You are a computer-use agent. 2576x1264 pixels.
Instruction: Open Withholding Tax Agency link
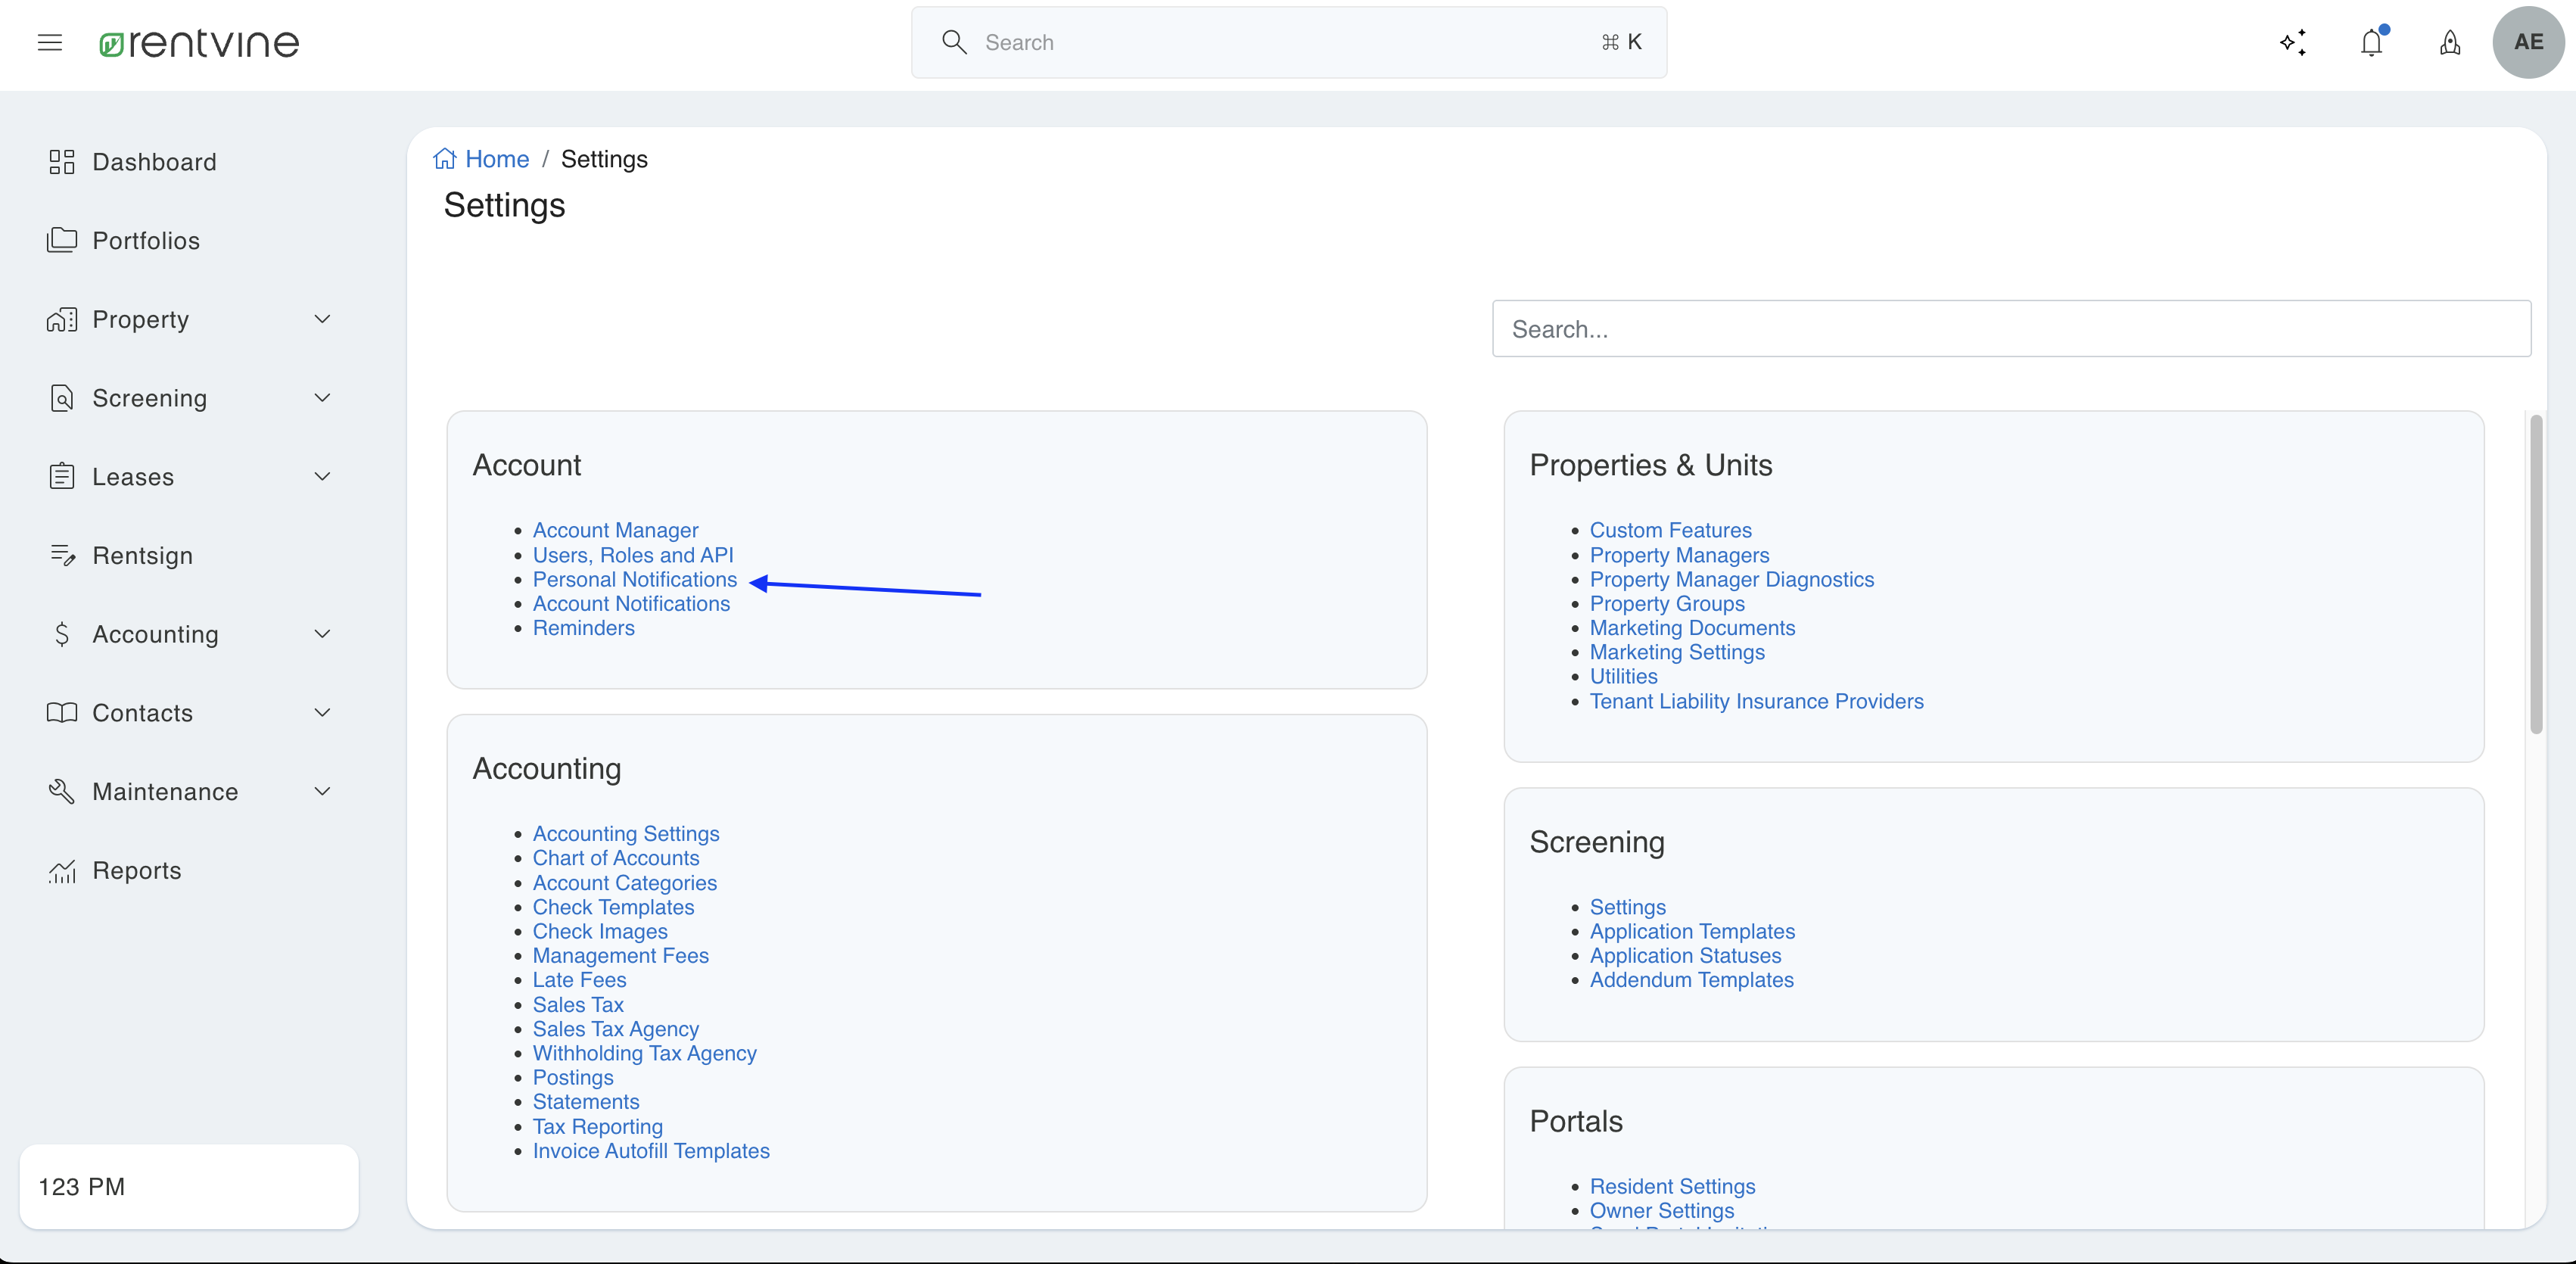tap(645, 1053)
